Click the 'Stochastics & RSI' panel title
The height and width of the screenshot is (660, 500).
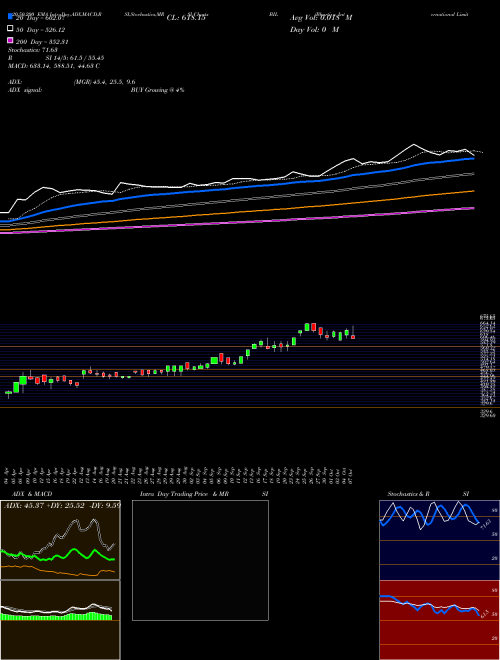click(x=428, y=494)
